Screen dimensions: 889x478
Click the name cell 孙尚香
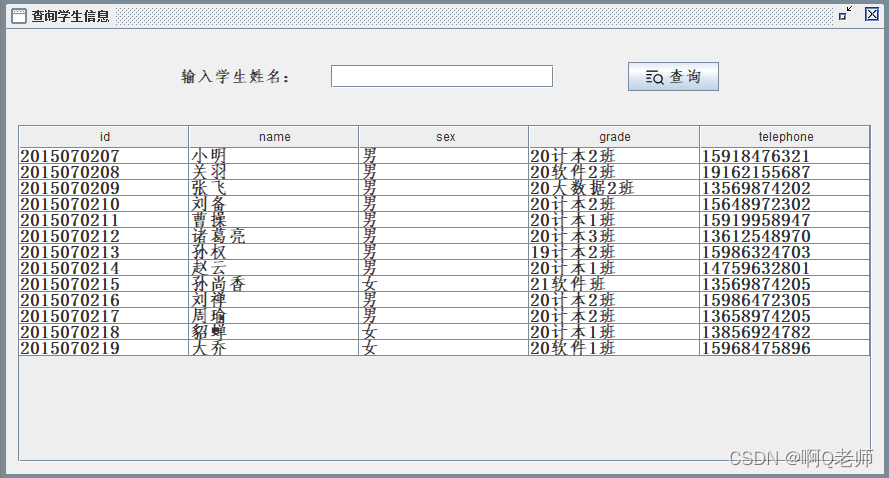click(274, 284)
